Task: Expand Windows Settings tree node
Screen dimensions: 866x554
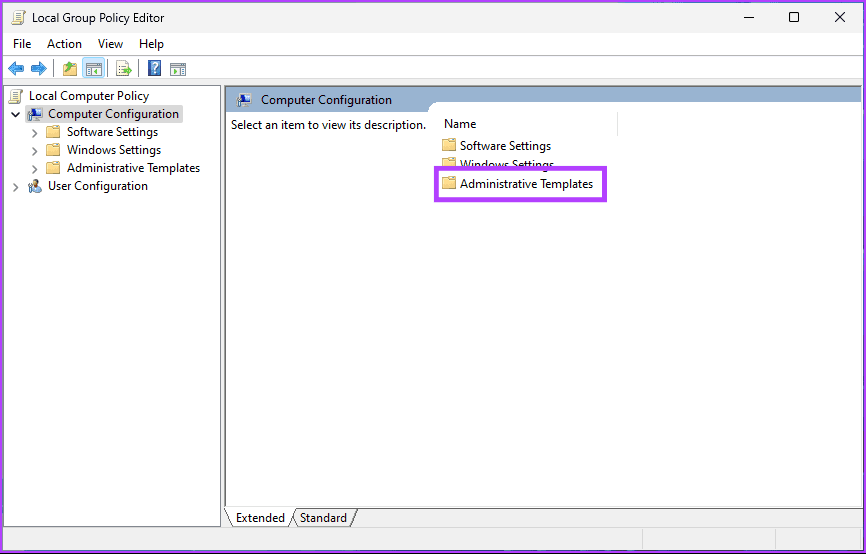Action: (34, 151)
